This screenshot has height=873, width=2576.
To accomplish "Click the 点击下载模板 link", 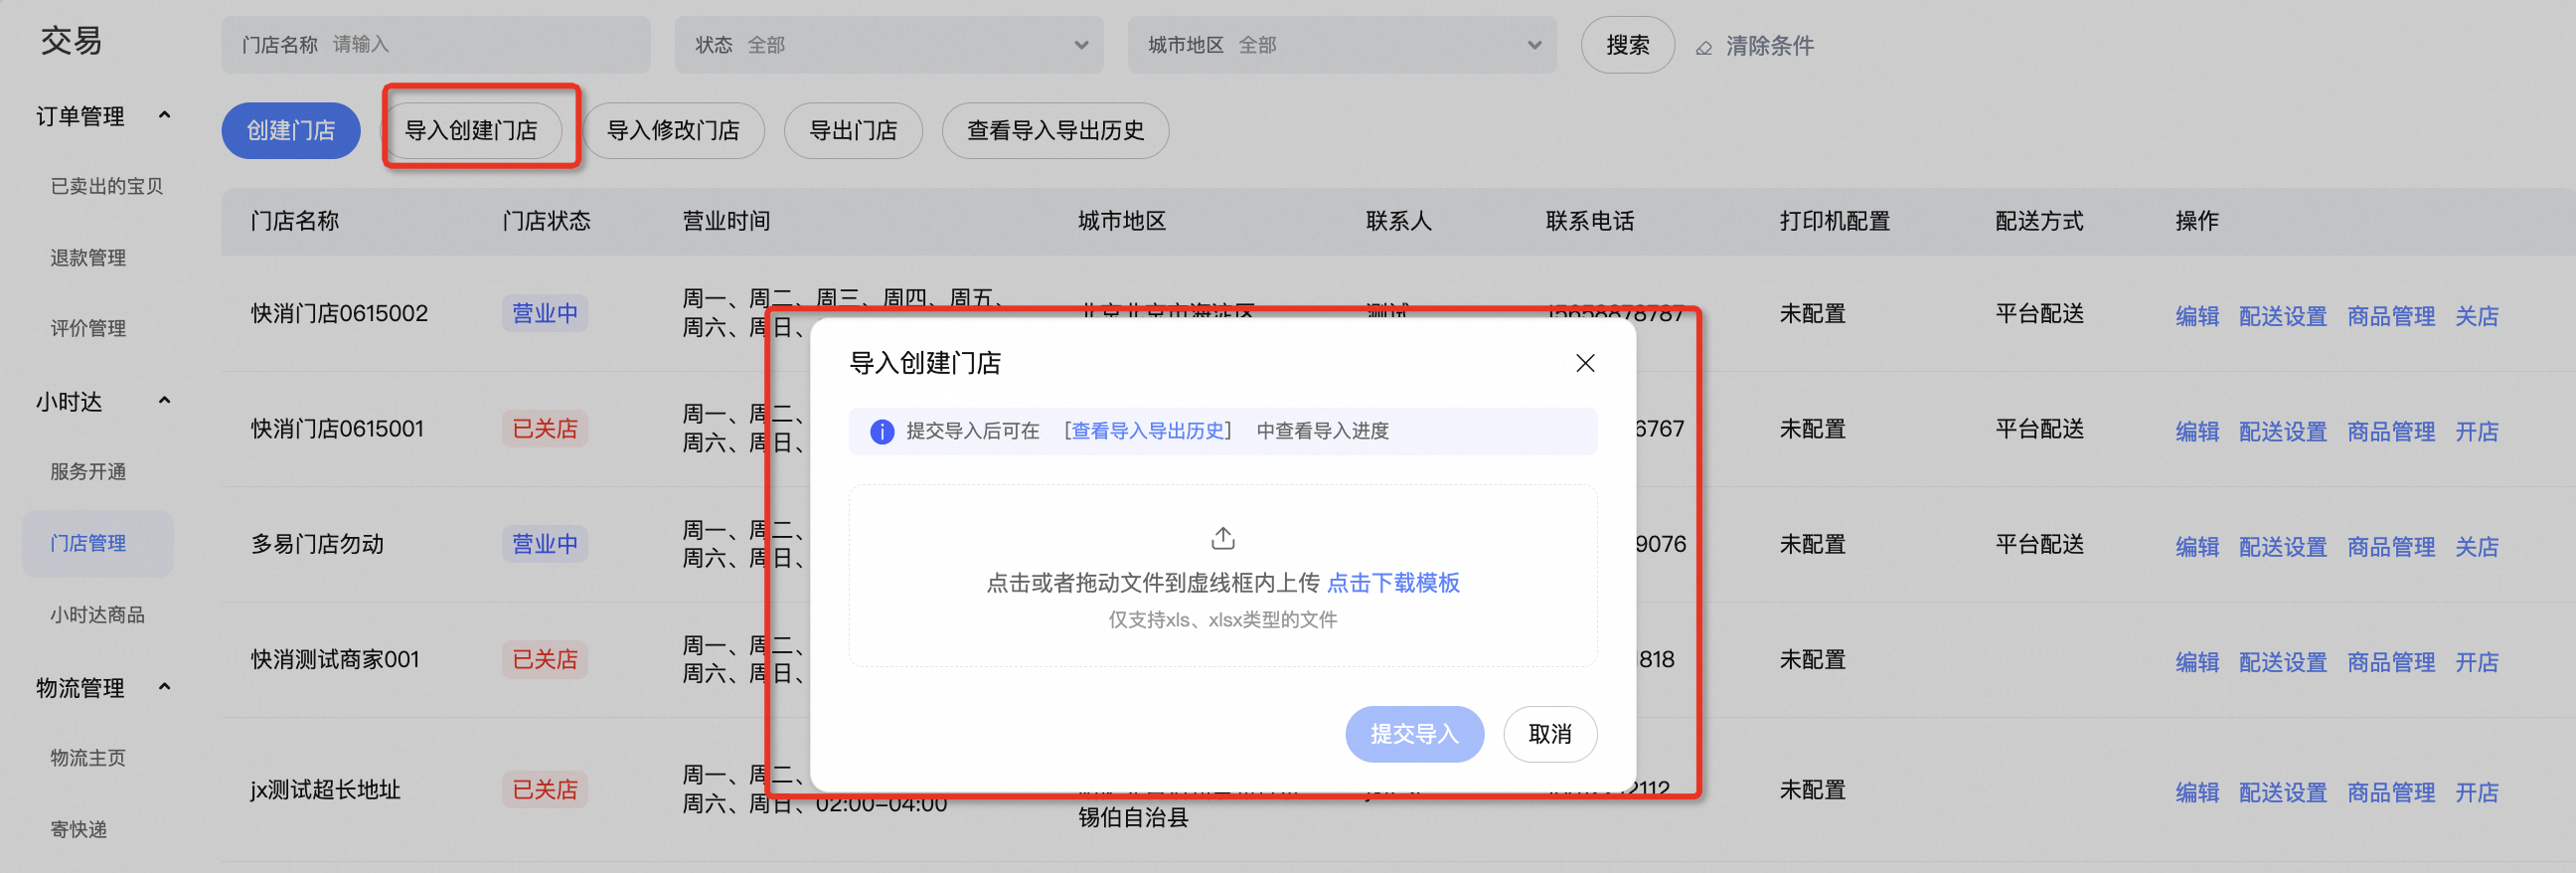I will pyautogui.click(x=1393, y=583).
